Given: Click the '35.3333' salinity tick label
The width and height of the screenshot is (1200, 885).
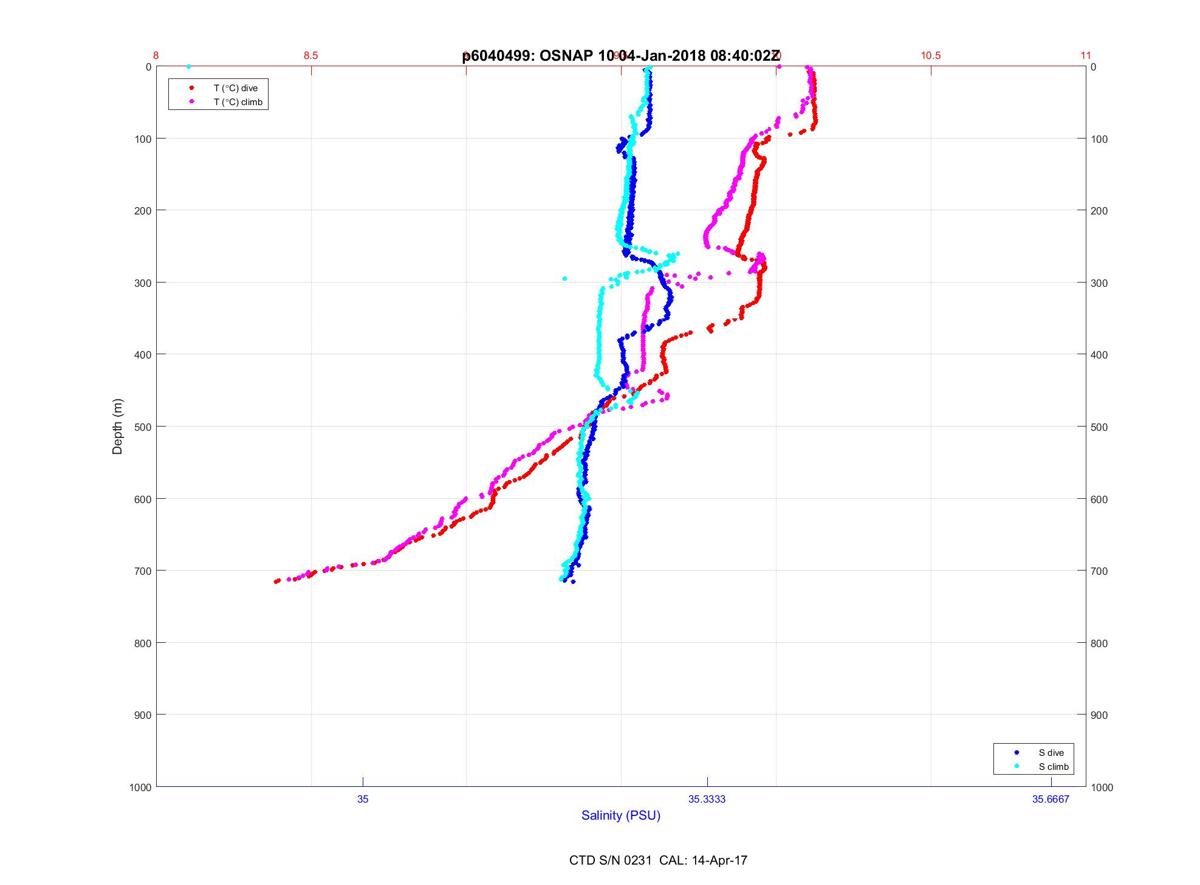Looking at the screenshot, I should click(707, 799).
